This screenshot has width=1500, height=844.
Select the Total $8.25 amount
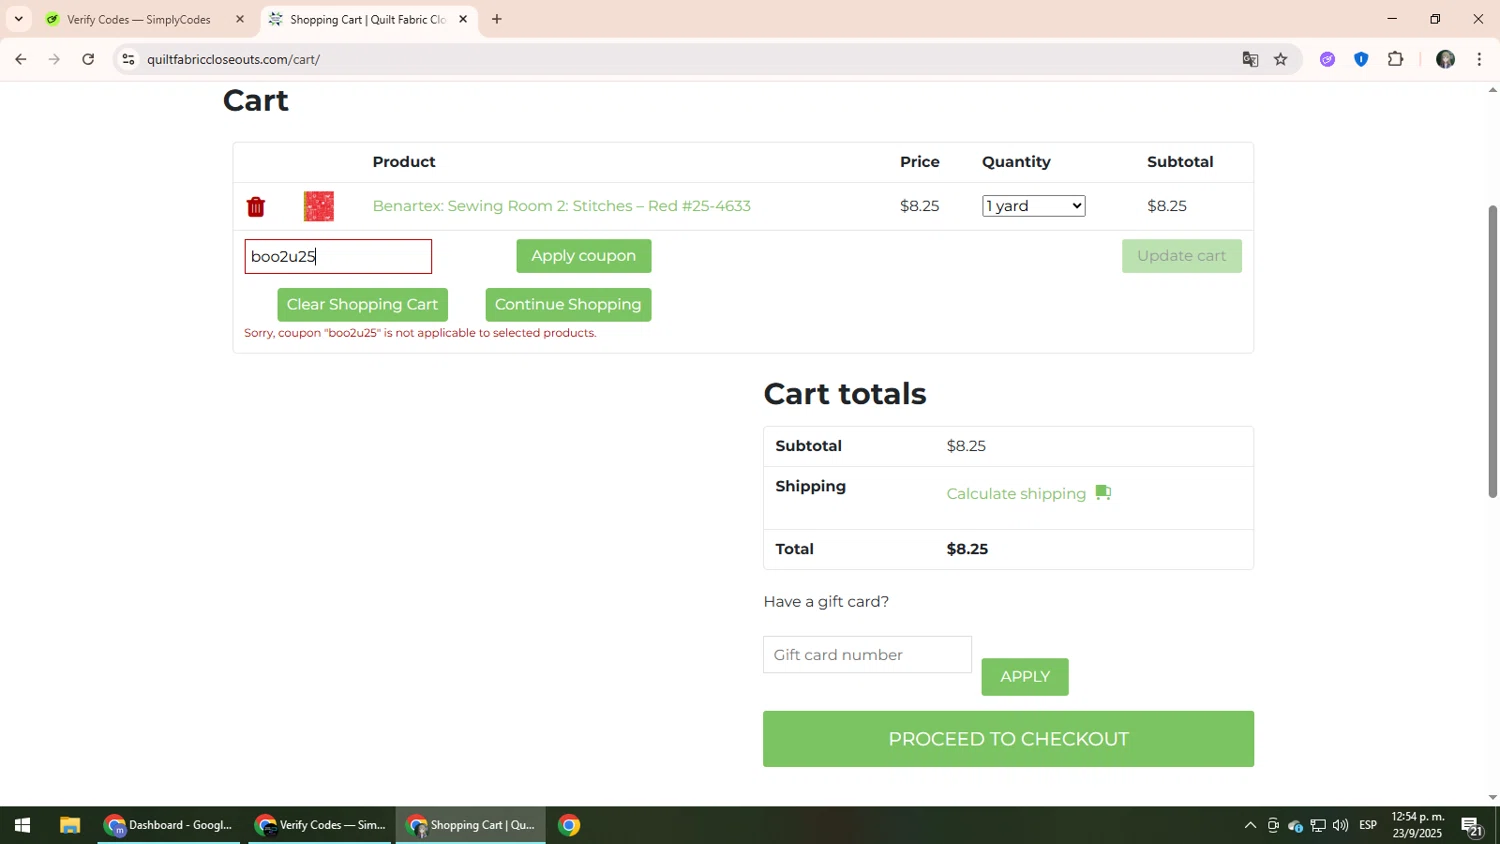[967, 549]
